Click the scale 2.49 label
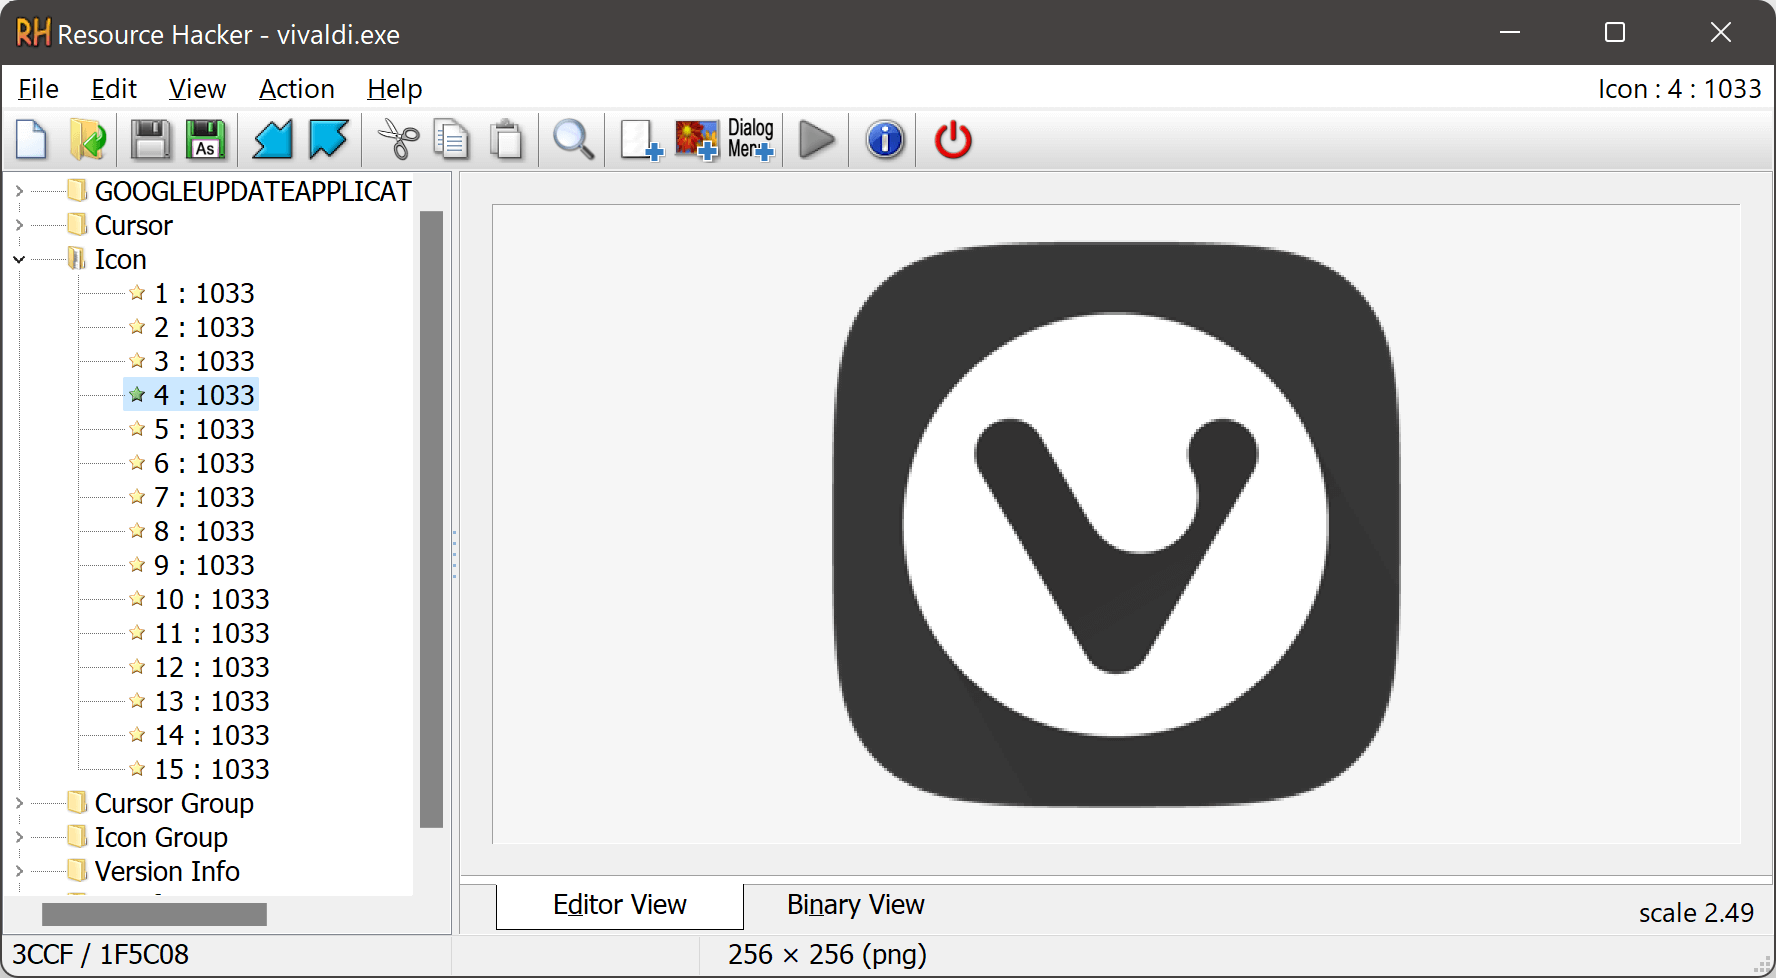This screenshot has height=978, width=1776. (x=1696, y=913)
